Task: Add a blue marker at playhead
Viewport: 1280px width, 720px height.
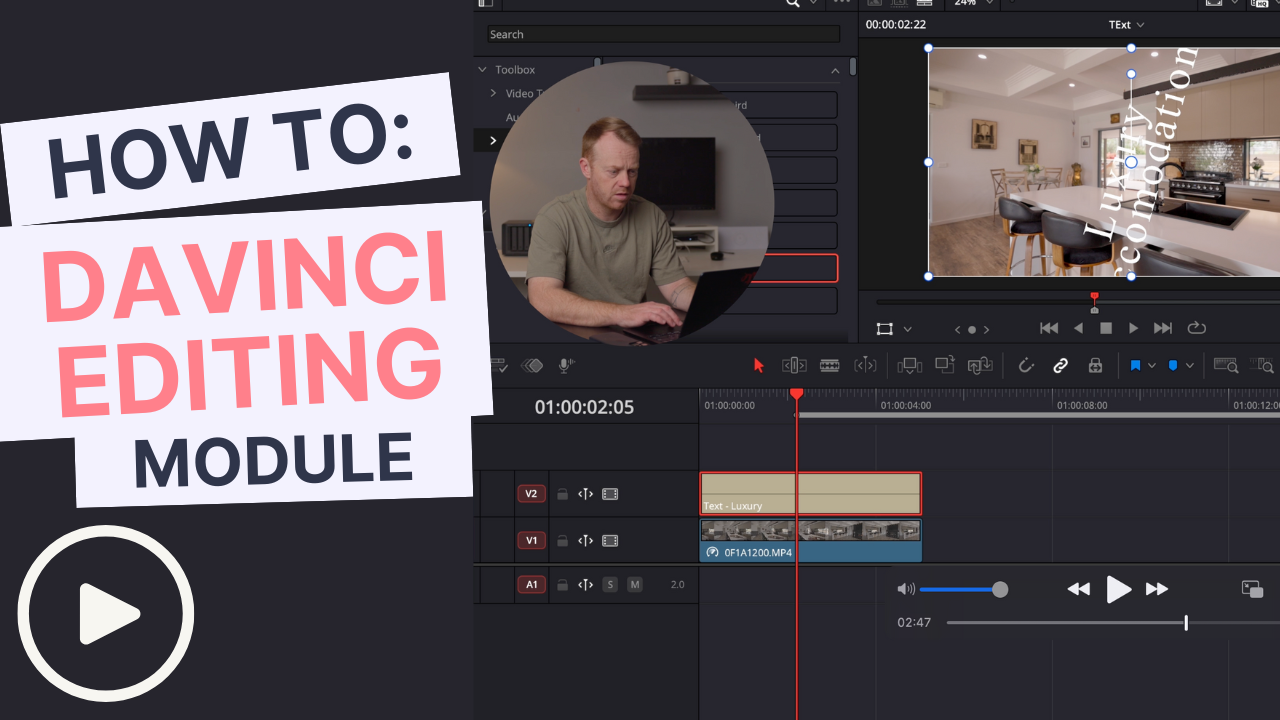Action: point(1173,366)
